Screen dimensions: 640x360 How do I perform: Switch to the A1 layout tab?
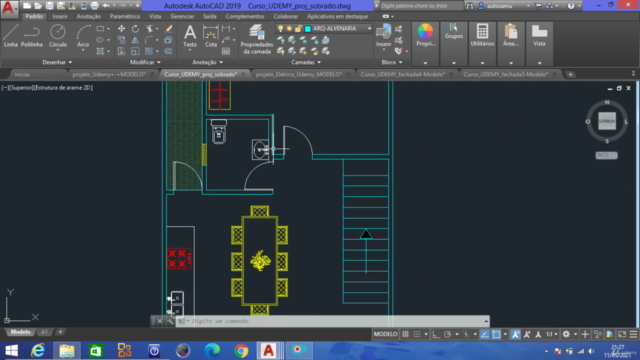[44, 332]
